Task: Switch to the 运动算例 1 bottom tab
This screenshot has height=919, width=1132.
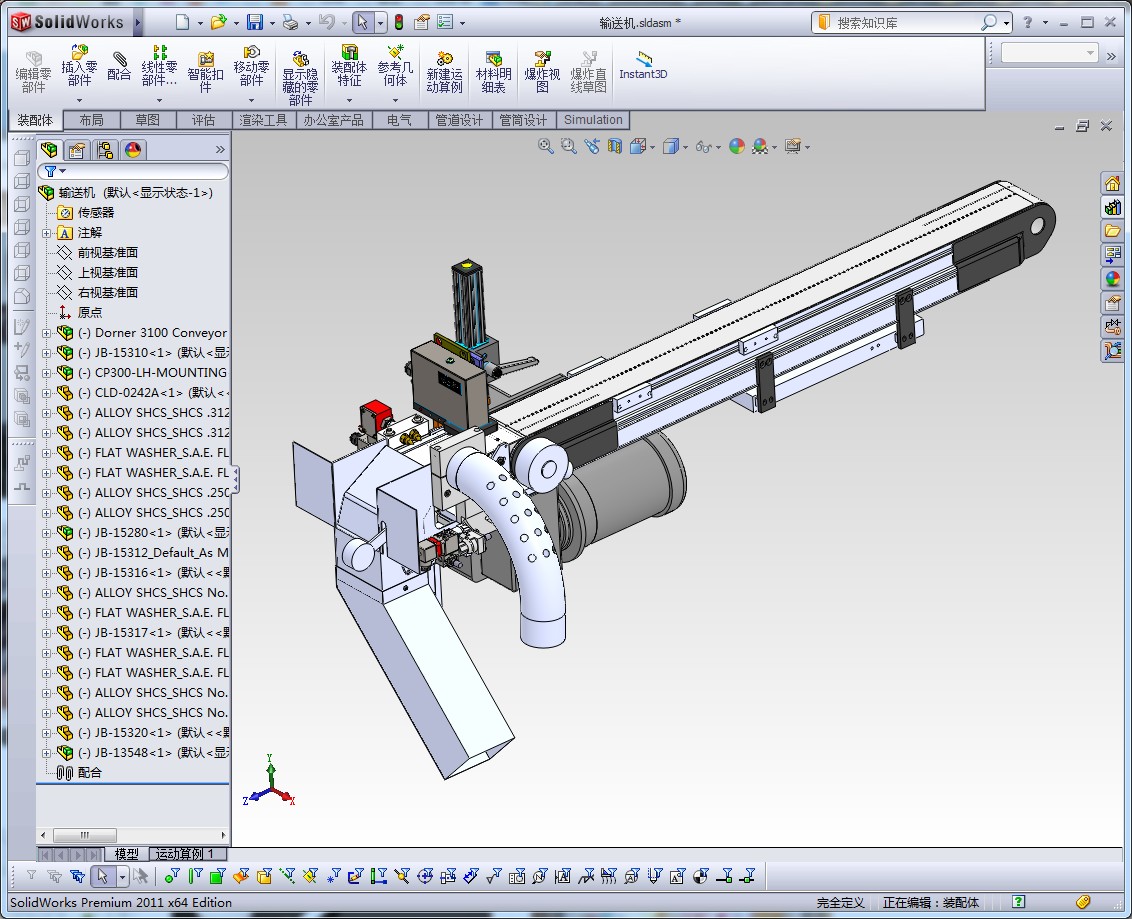Action: pyautogui.click(x=186, y=854)
